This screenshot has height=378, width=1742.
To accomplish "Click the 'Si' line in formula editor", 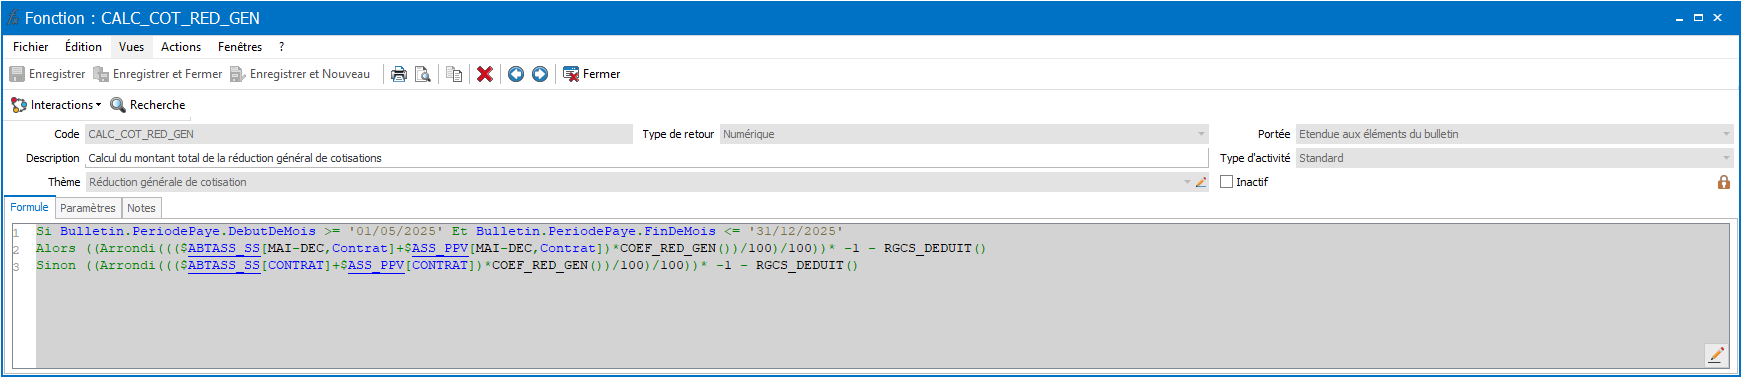I will [x=440, y=231].
